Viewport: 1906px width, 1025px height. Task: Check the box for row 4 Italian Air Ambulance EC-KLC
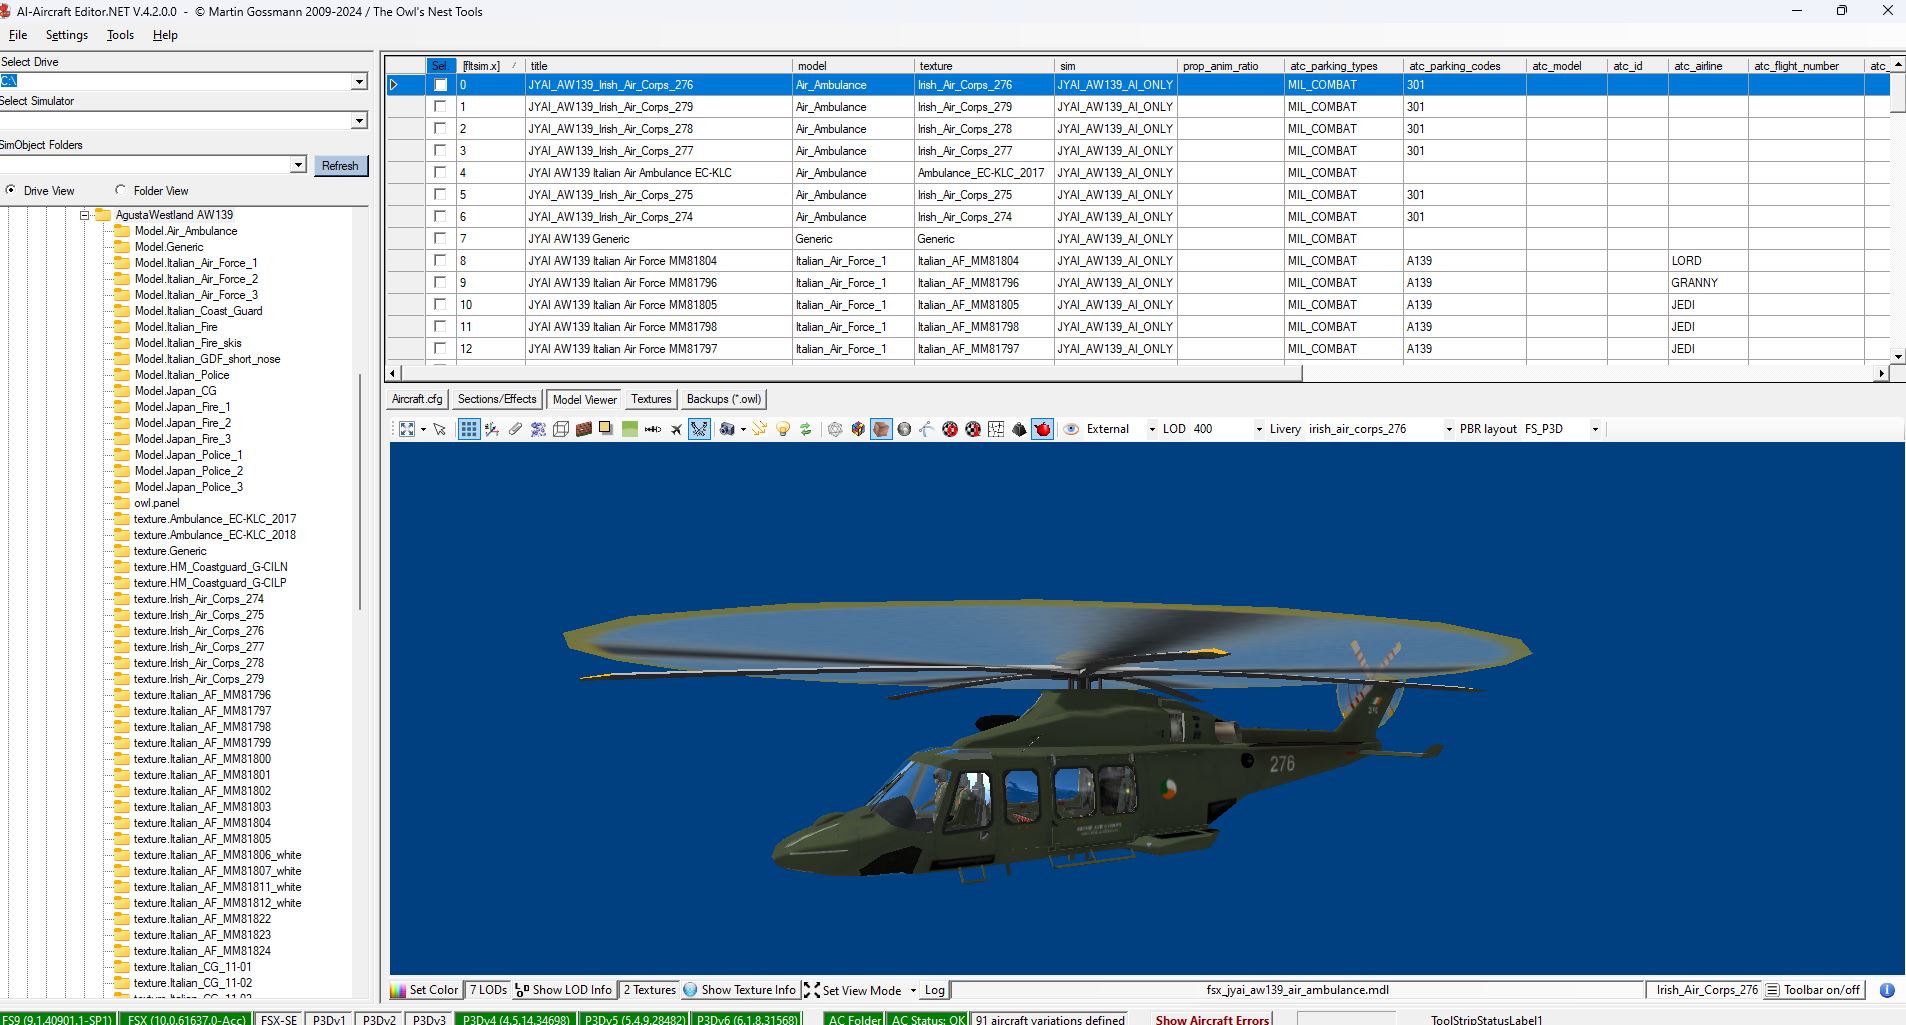(440, 173)
